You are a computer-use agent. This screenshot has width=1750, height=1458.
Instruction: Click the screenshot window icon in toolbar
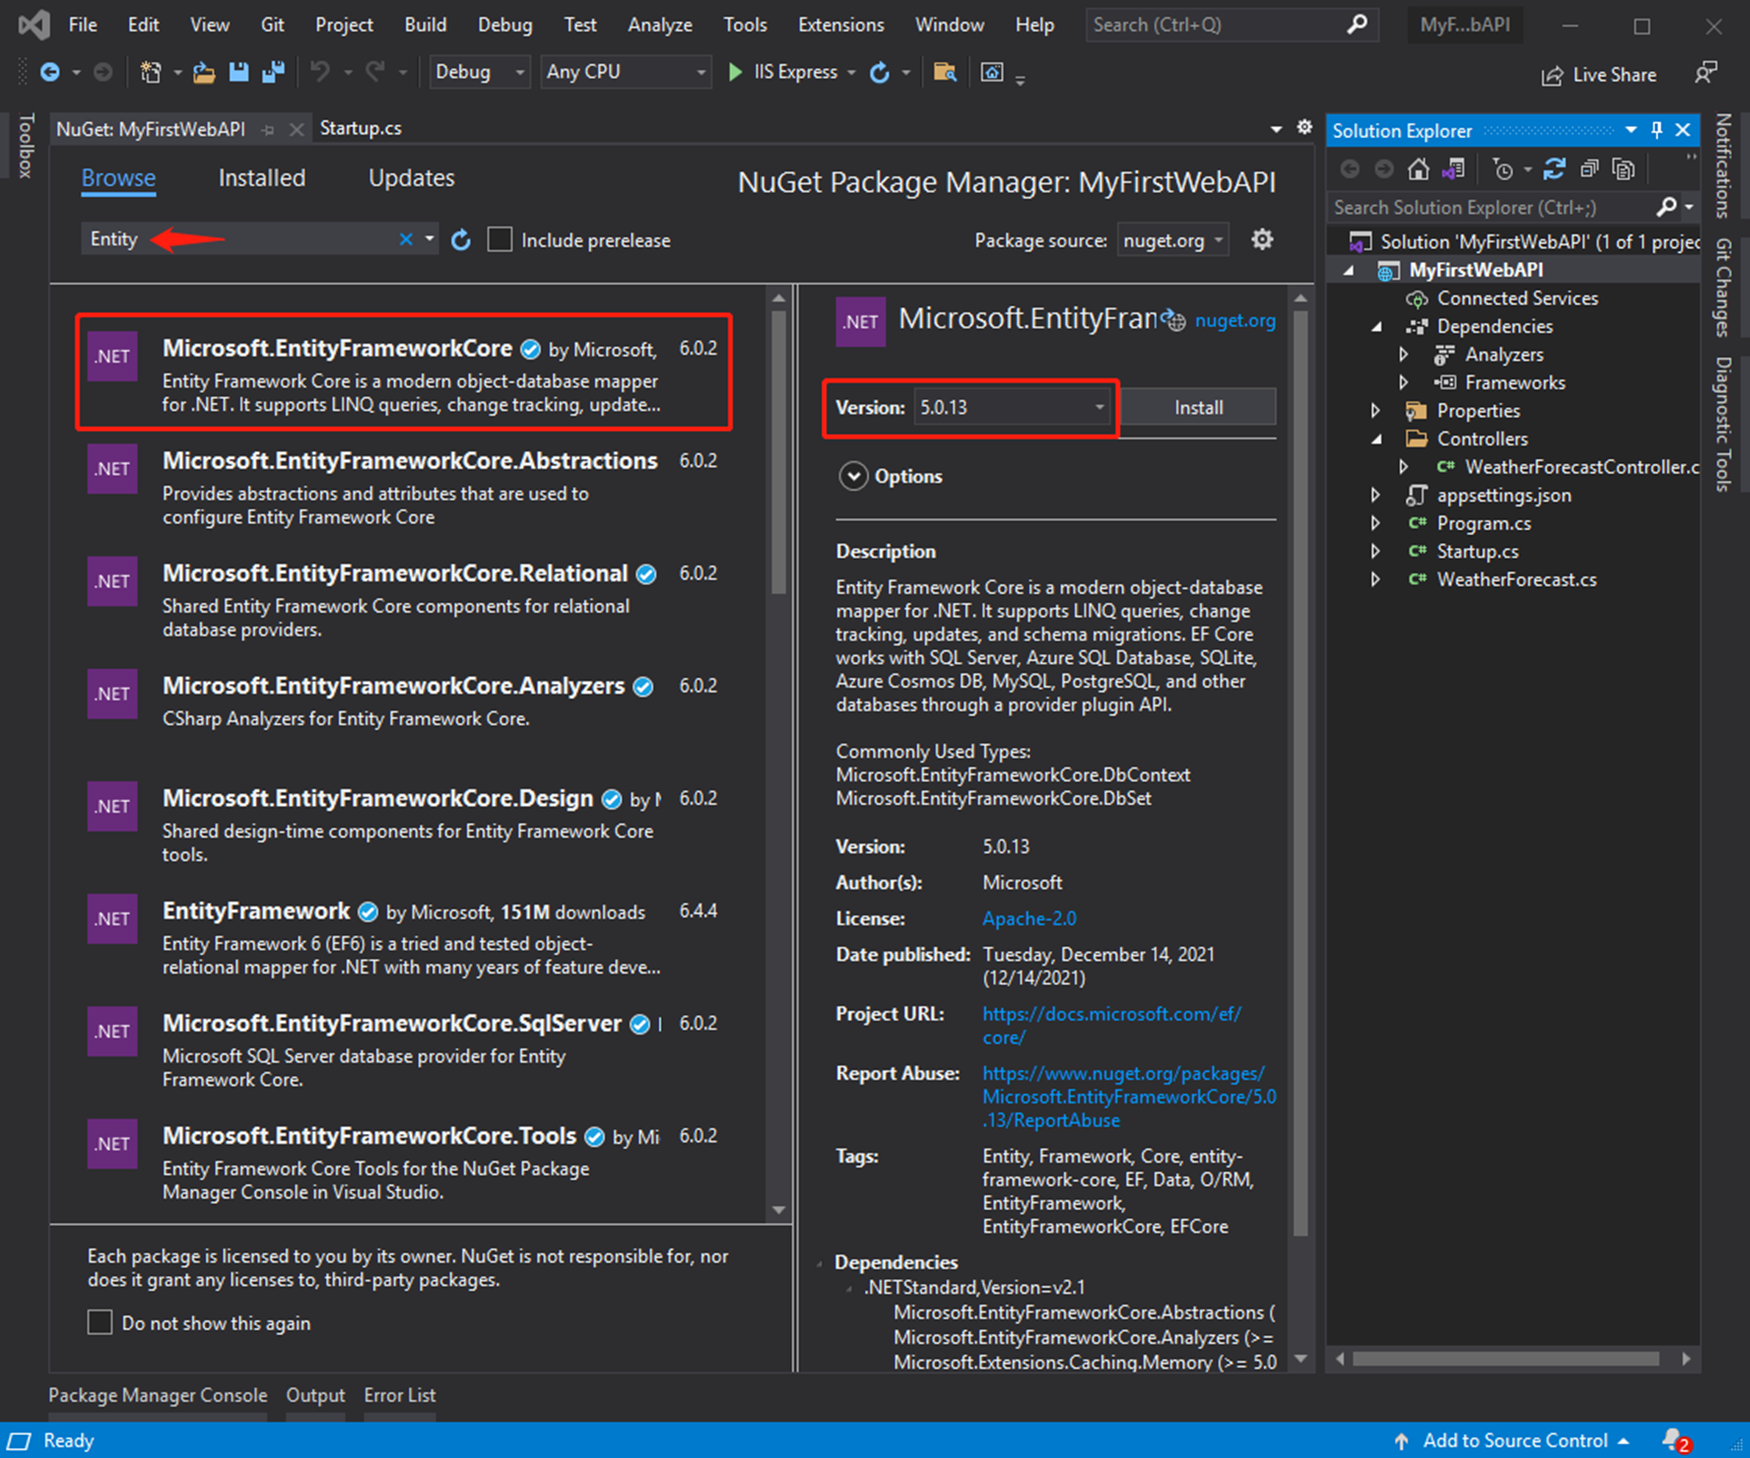click(x=991, y=72)
